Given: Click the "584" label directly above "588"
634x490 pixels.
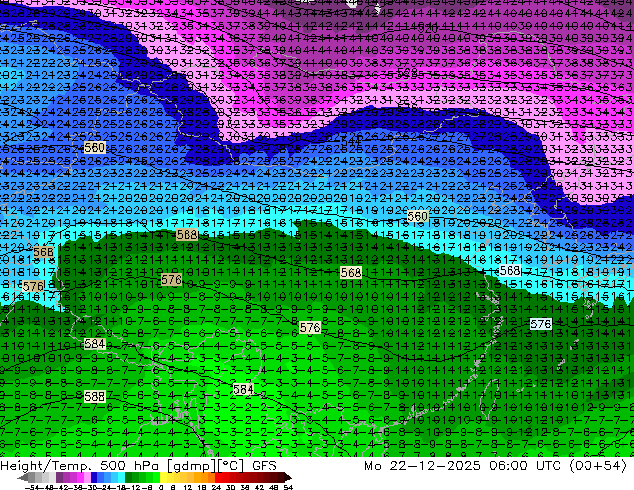Looking at the screenshot, I should [95, 344].
